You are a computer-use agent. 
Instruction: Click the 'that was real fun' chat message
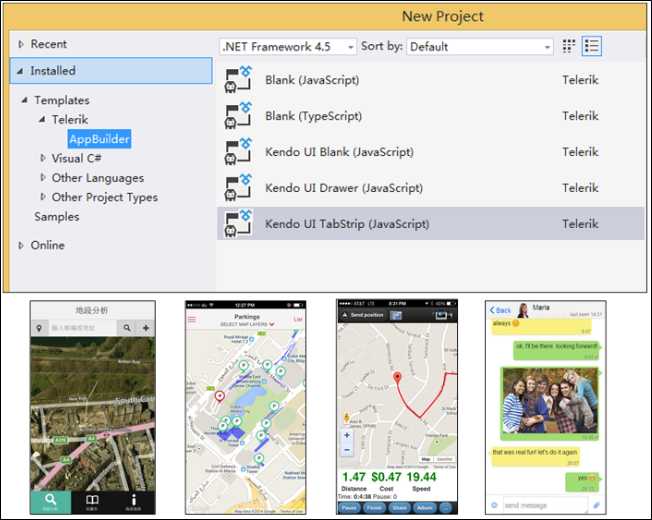(535, 456)
